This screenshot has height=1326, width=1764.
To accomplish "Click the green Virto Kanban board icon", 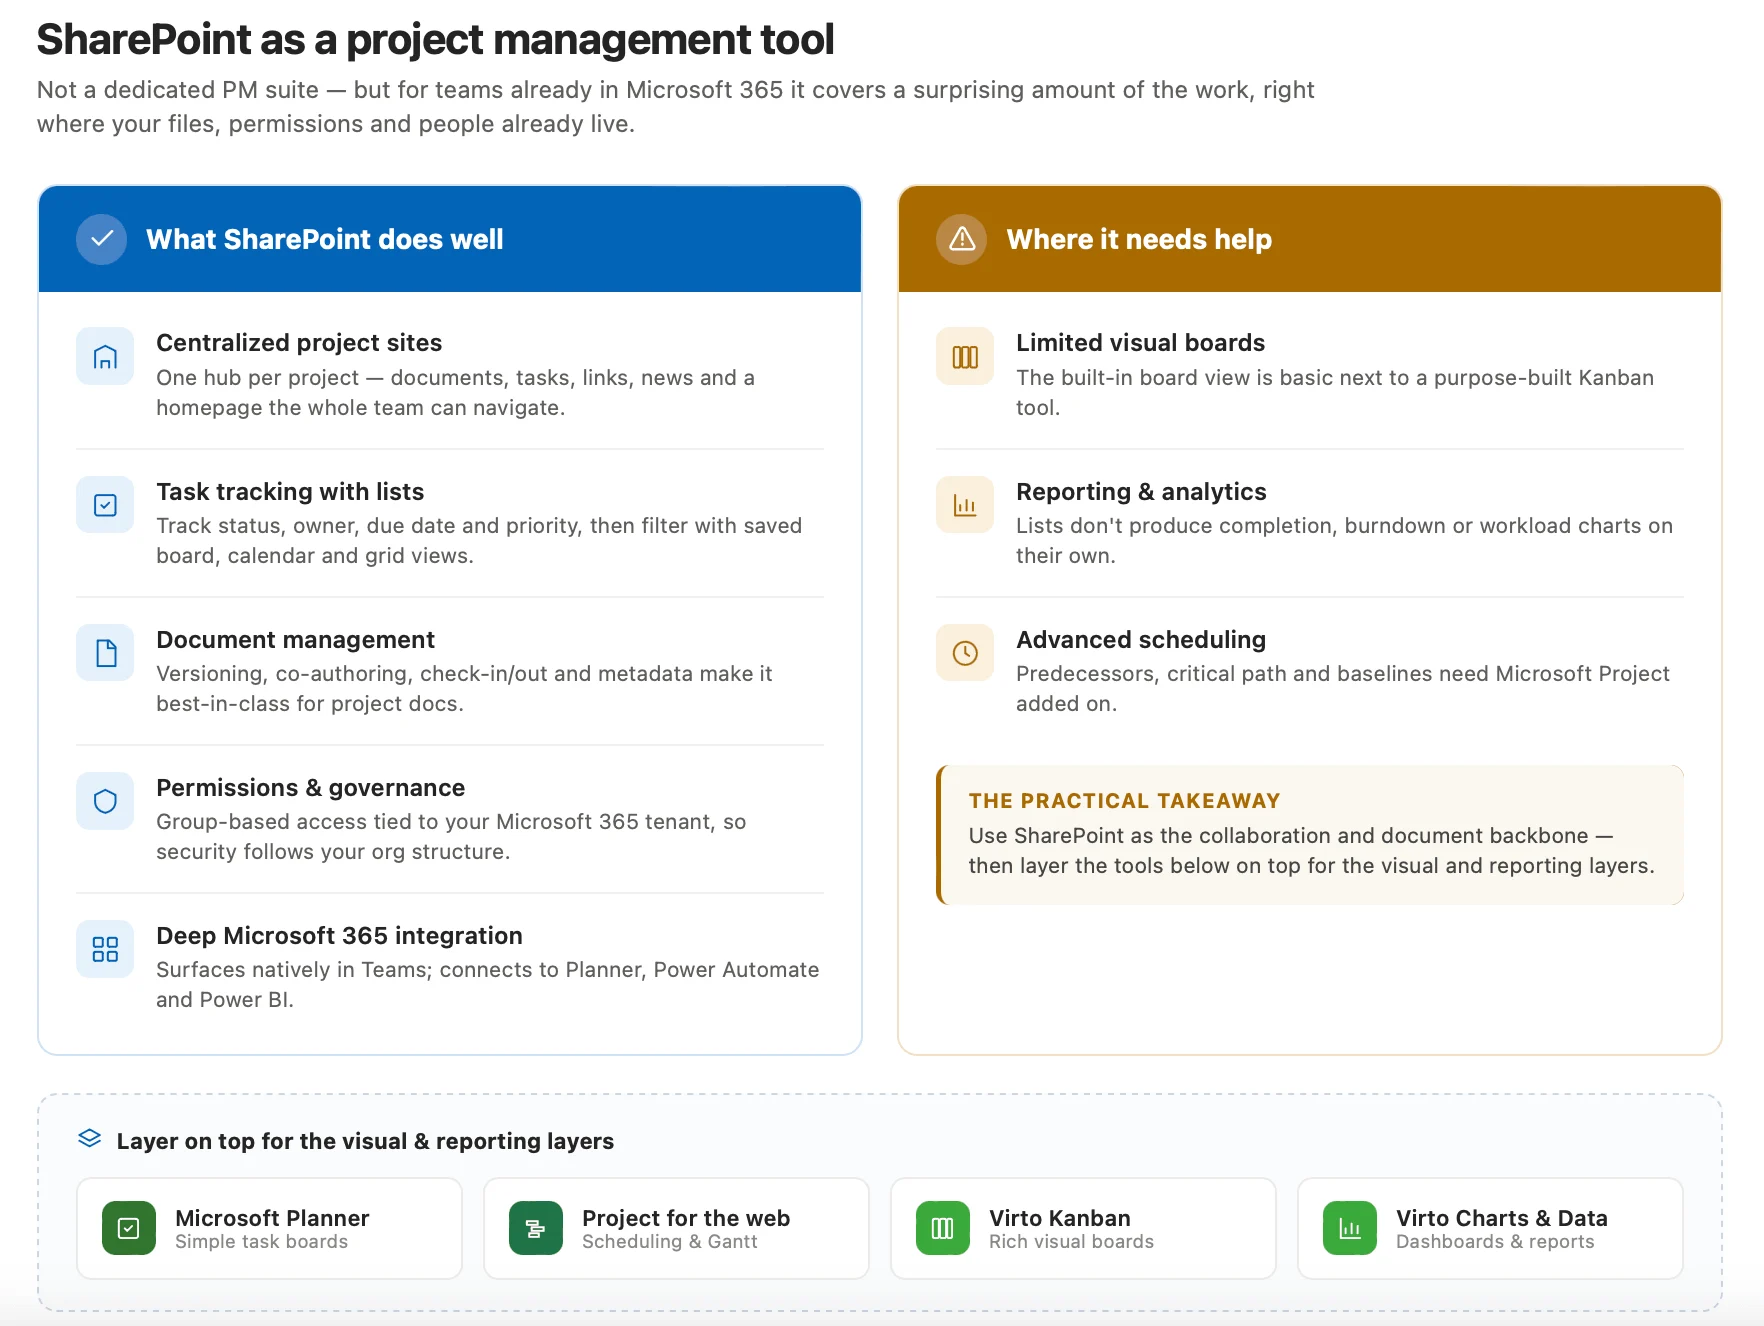I will click(x=943, y=1228).
